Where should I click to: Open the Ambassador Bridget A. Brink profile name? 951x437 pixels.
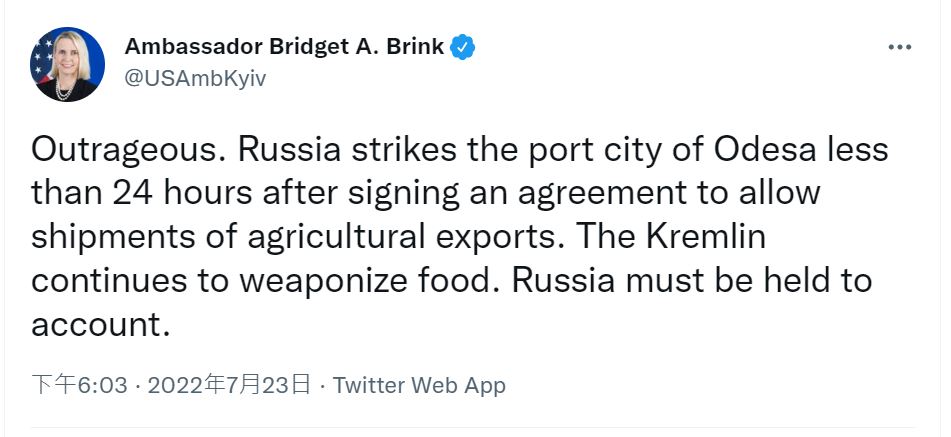(284, 47)
